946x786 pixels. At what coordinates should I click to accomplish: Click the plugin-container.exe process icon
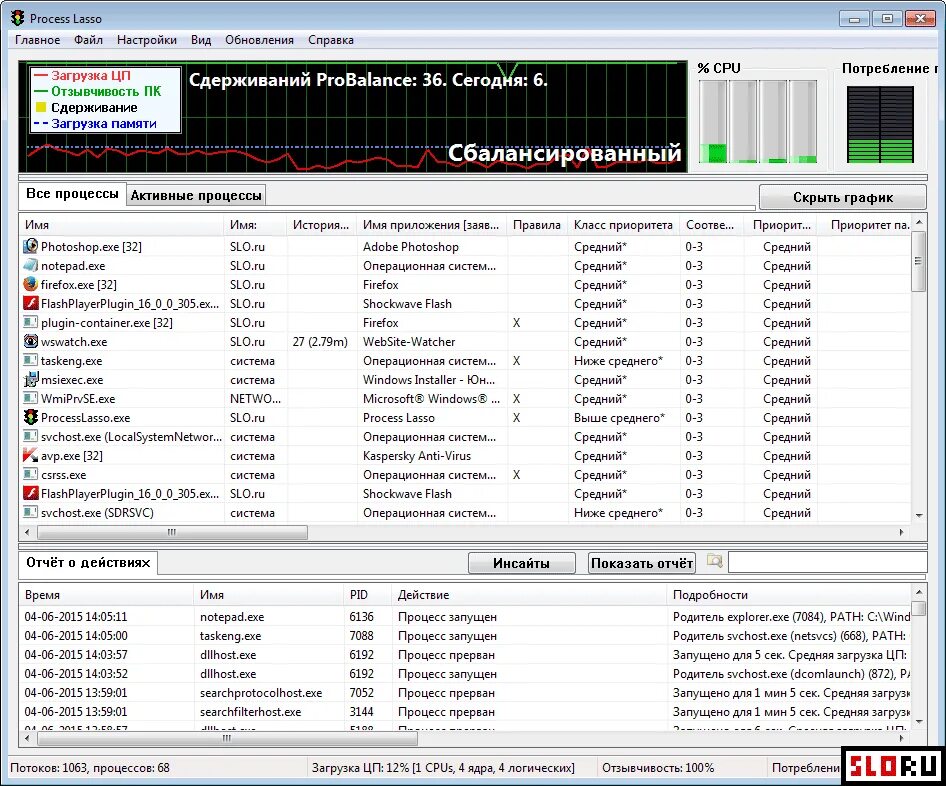coord(30,322)
